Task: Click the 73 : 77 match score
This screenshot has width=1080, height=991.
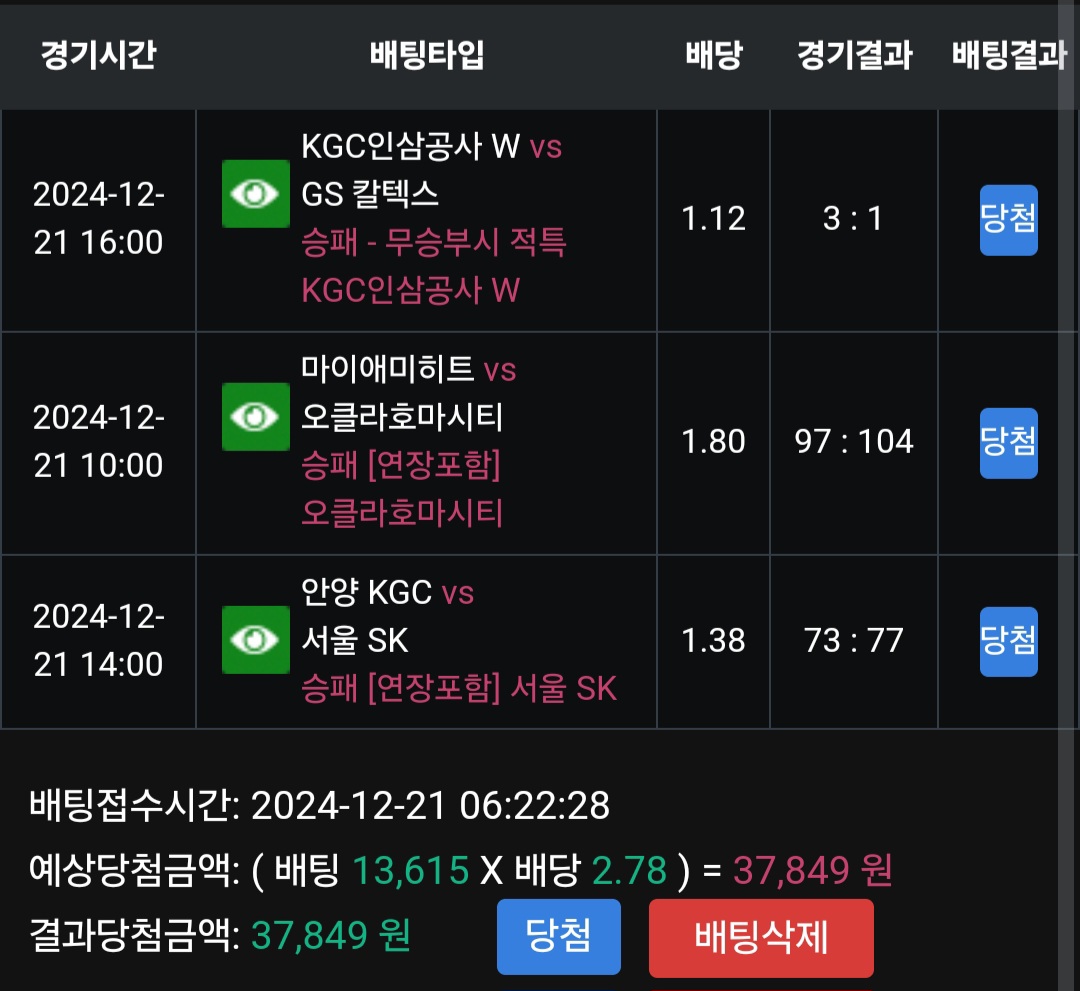Action: click(x=854, y=641)
